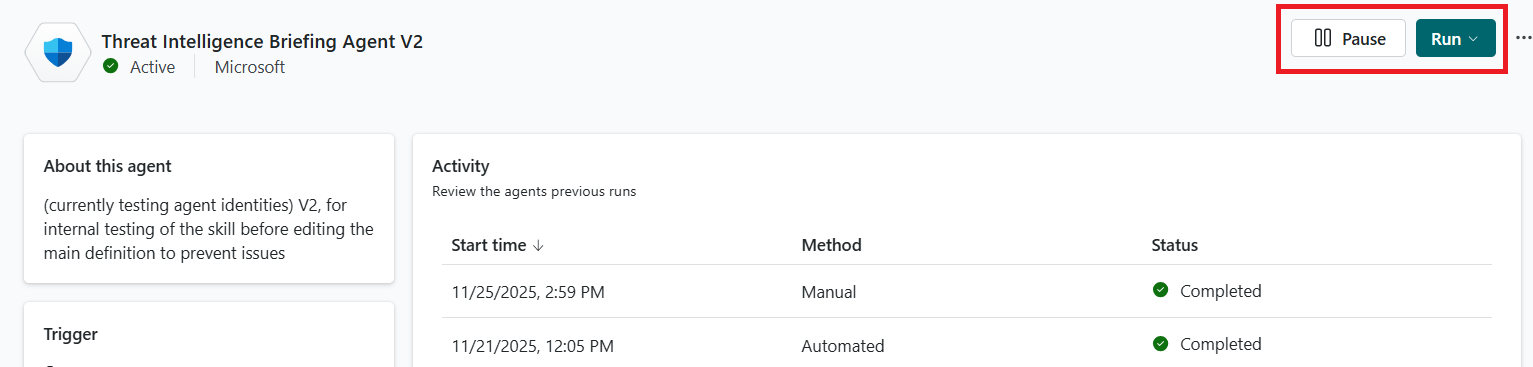Viewport: 1533px width, 367px height.
Task: Click the pause bars icon
Action: pos(1323,39)
